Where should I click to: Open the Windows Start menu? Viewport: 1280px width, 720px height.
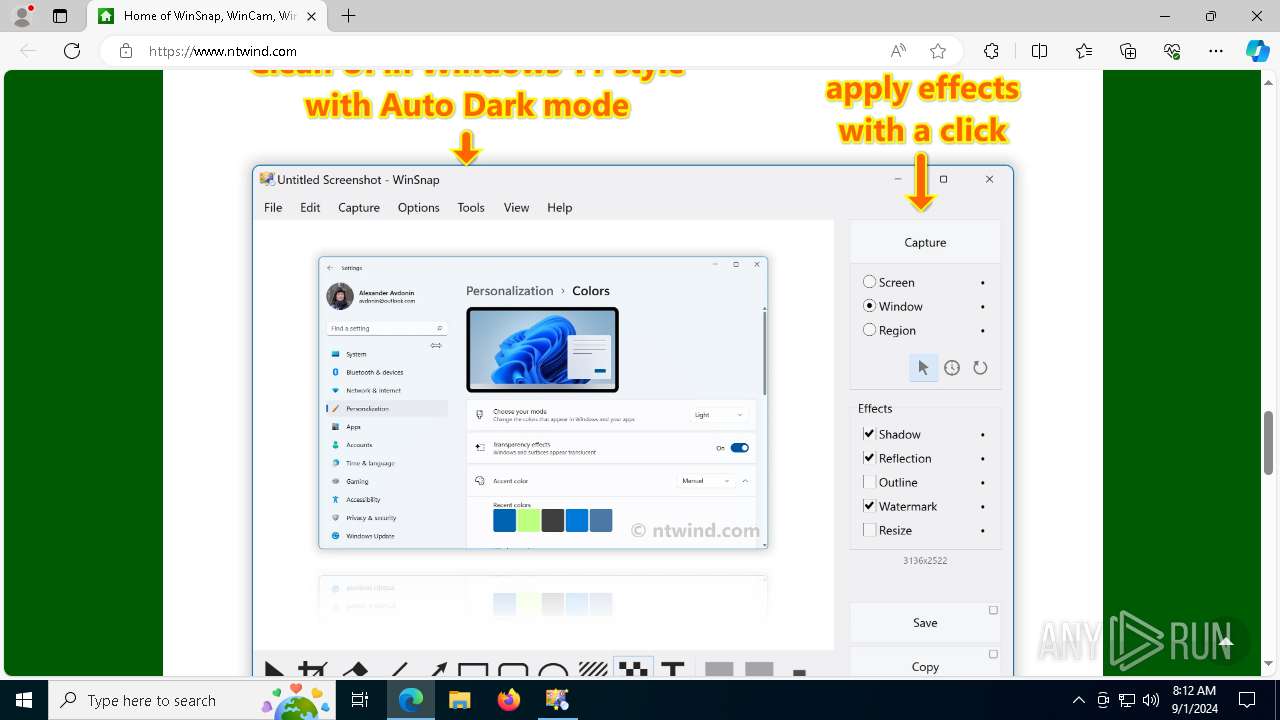point(24,700)
